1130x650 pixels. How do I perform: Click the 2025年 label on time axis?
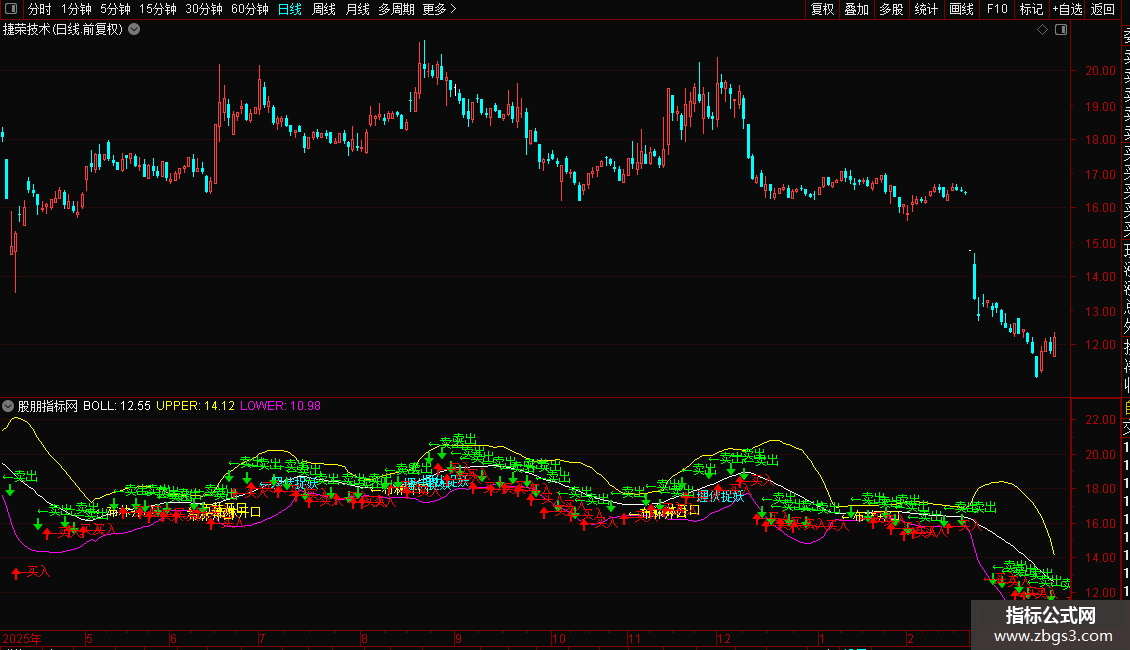[22, 639]
